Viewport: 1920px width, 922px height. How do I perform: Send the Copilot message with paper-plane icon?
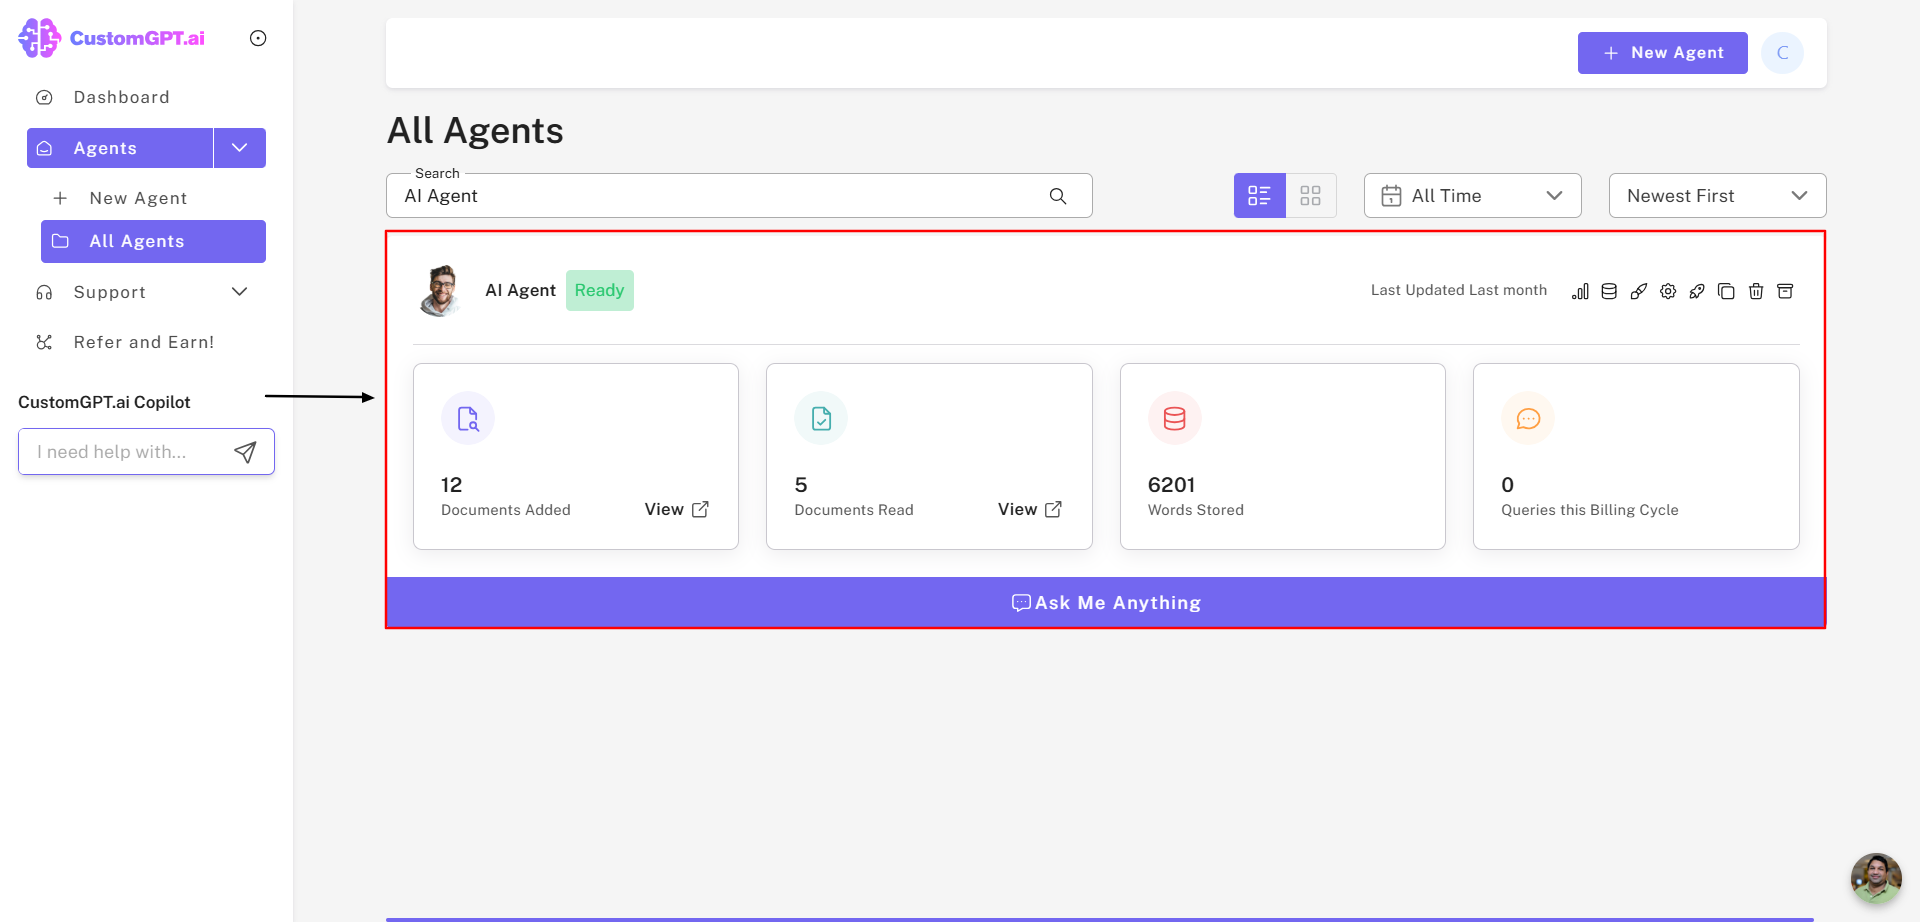(245, 452)
